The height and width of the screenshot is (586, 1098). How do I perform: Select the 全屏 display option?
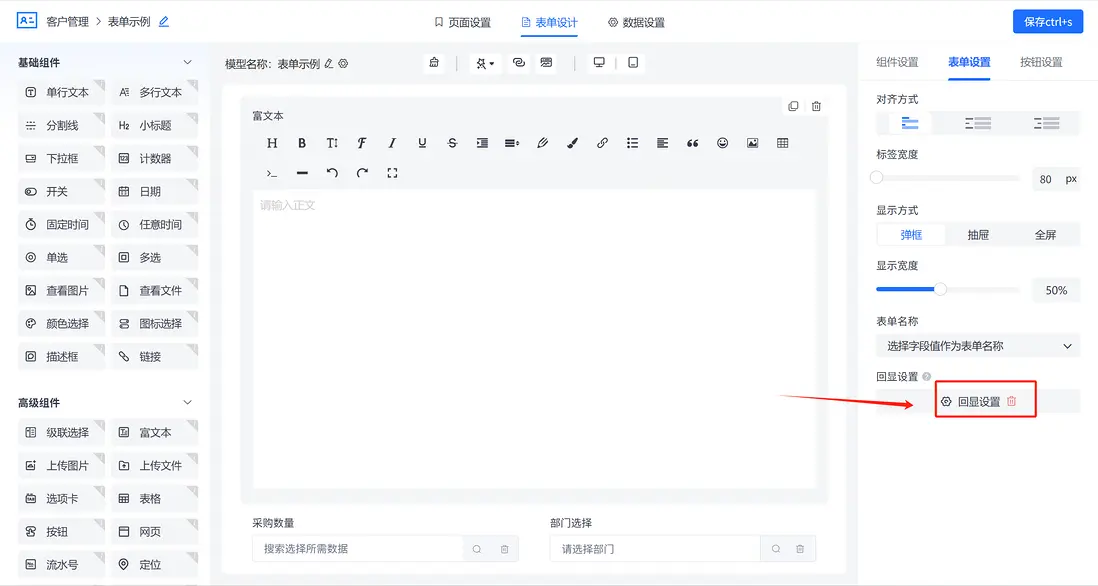[x=1044, y=233]
